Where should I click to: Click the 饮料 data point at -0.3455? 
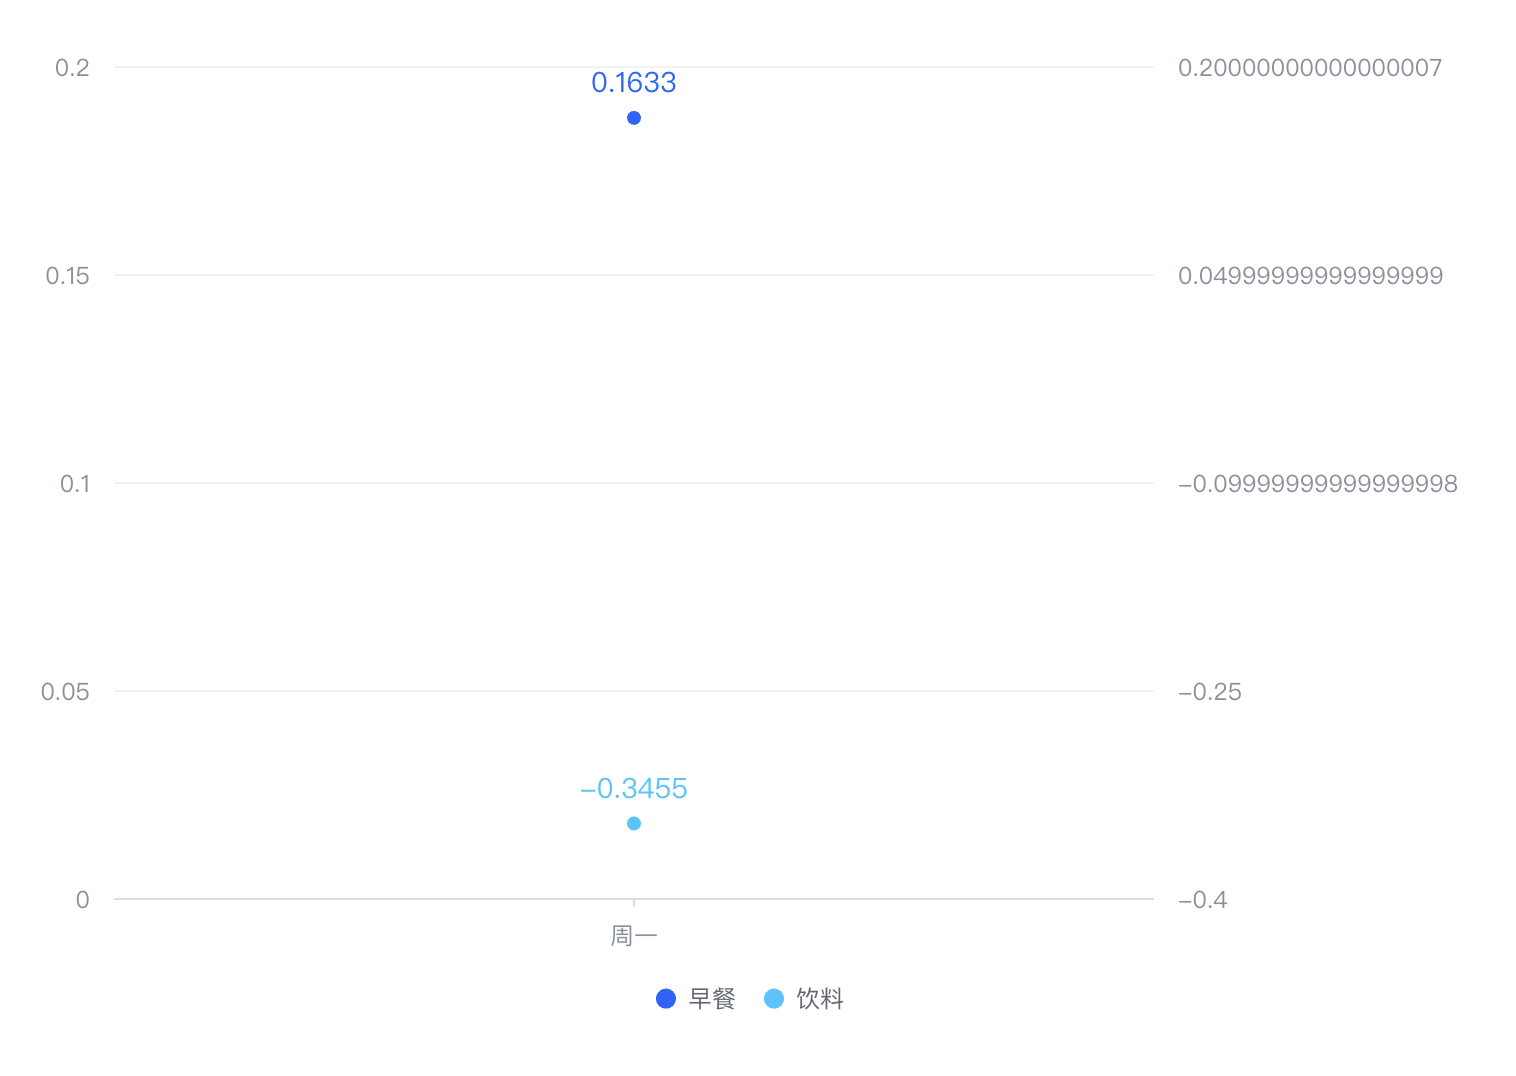pos(634,824)
